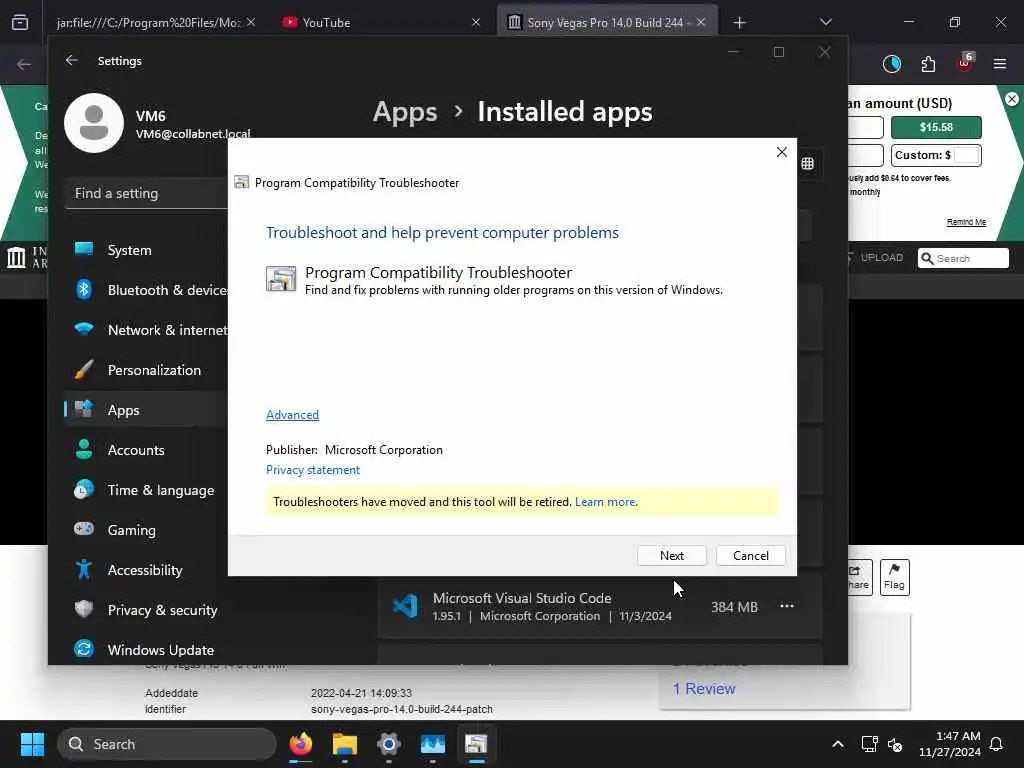Viewport: 1024px width, 768px height.
Task: Open the list all tabs dropdown
Action: tap(826, 22)
